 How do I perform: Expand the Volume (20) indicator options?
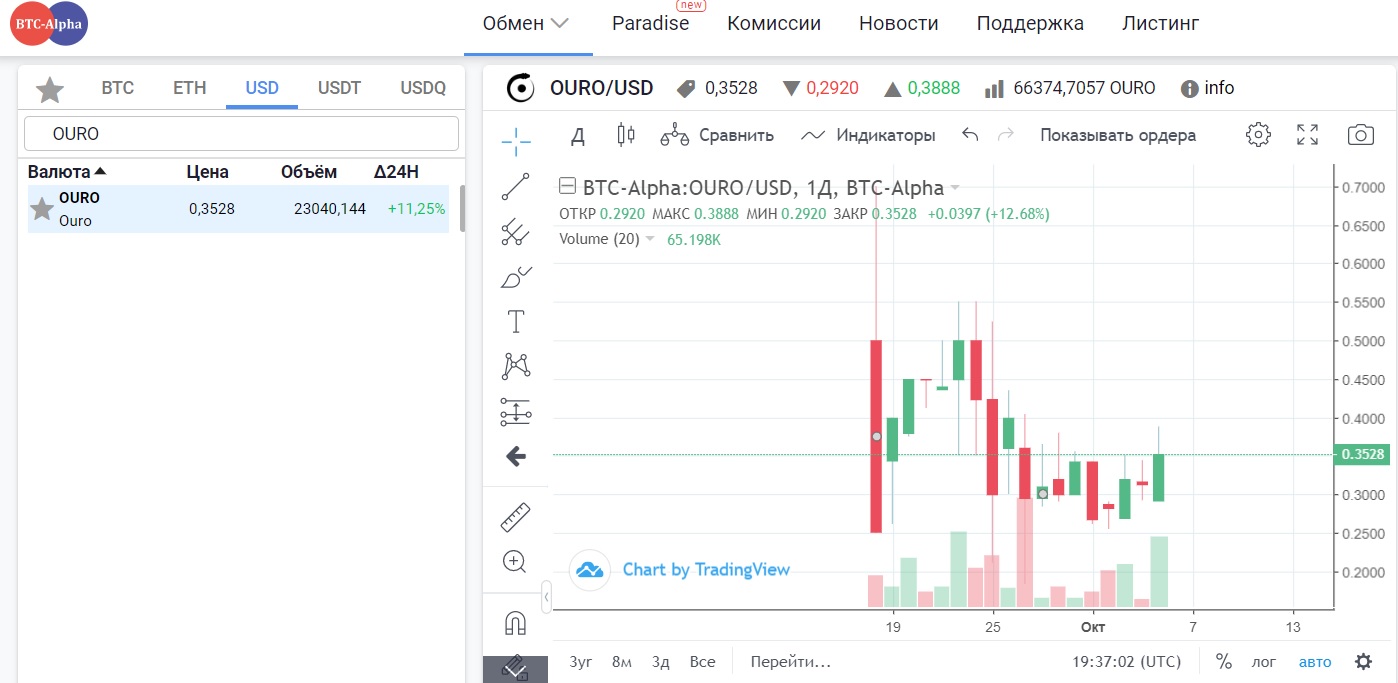click(650, 239)
